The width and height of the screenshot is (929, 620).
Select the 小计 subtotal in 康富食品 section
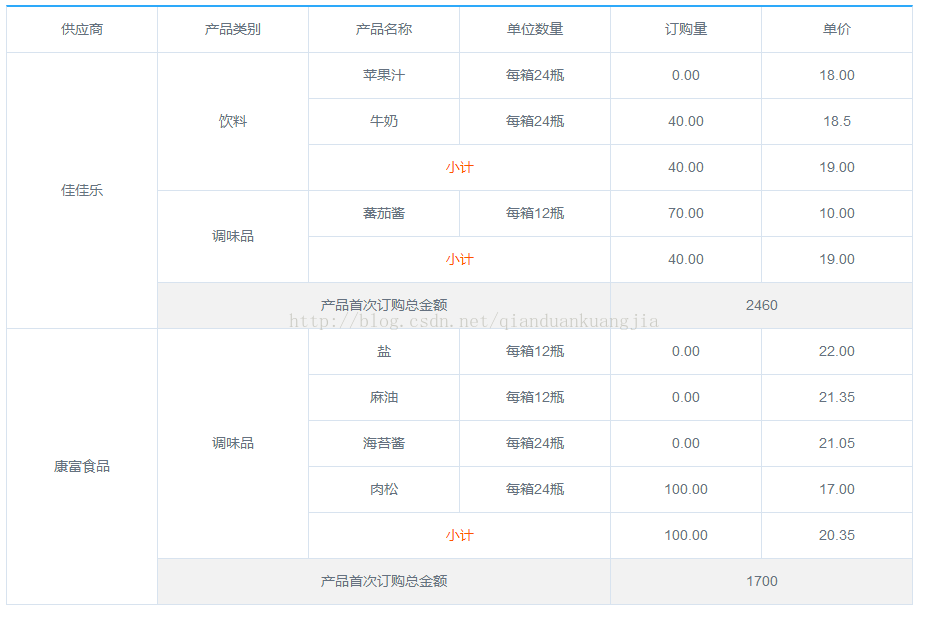[459, 535]
